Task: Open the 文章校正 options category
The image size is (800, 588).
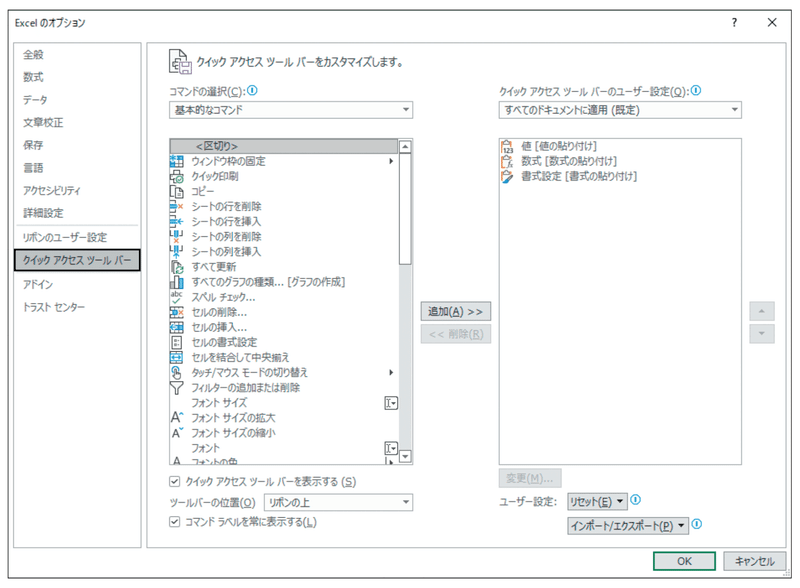Action: coord(43,122)
